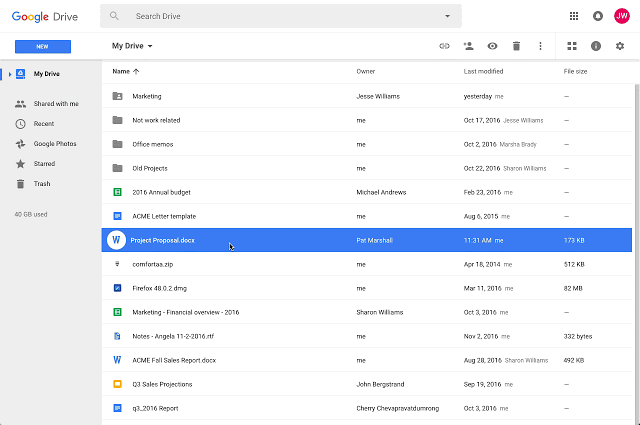This screenshot has height=425, width=640.
Task: Click the Search Drive field
Action: pyautogui.click(x=280, y=17)
